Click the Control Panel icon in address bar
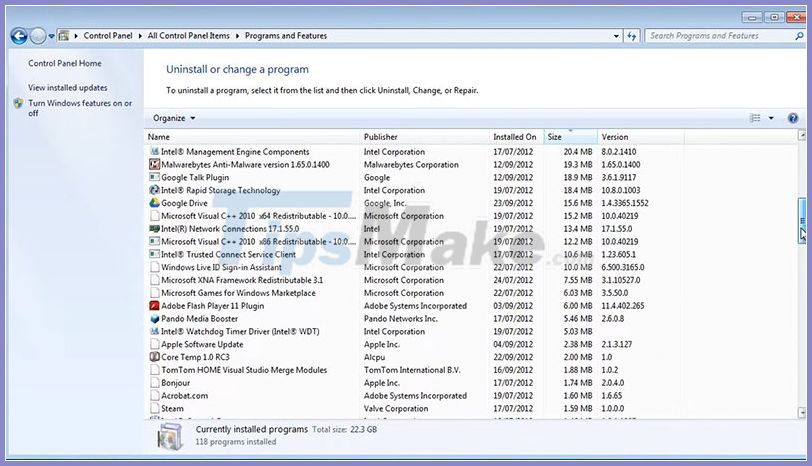Screen dimensions: 812x466 pyautogui.click(x=64, y=36)
